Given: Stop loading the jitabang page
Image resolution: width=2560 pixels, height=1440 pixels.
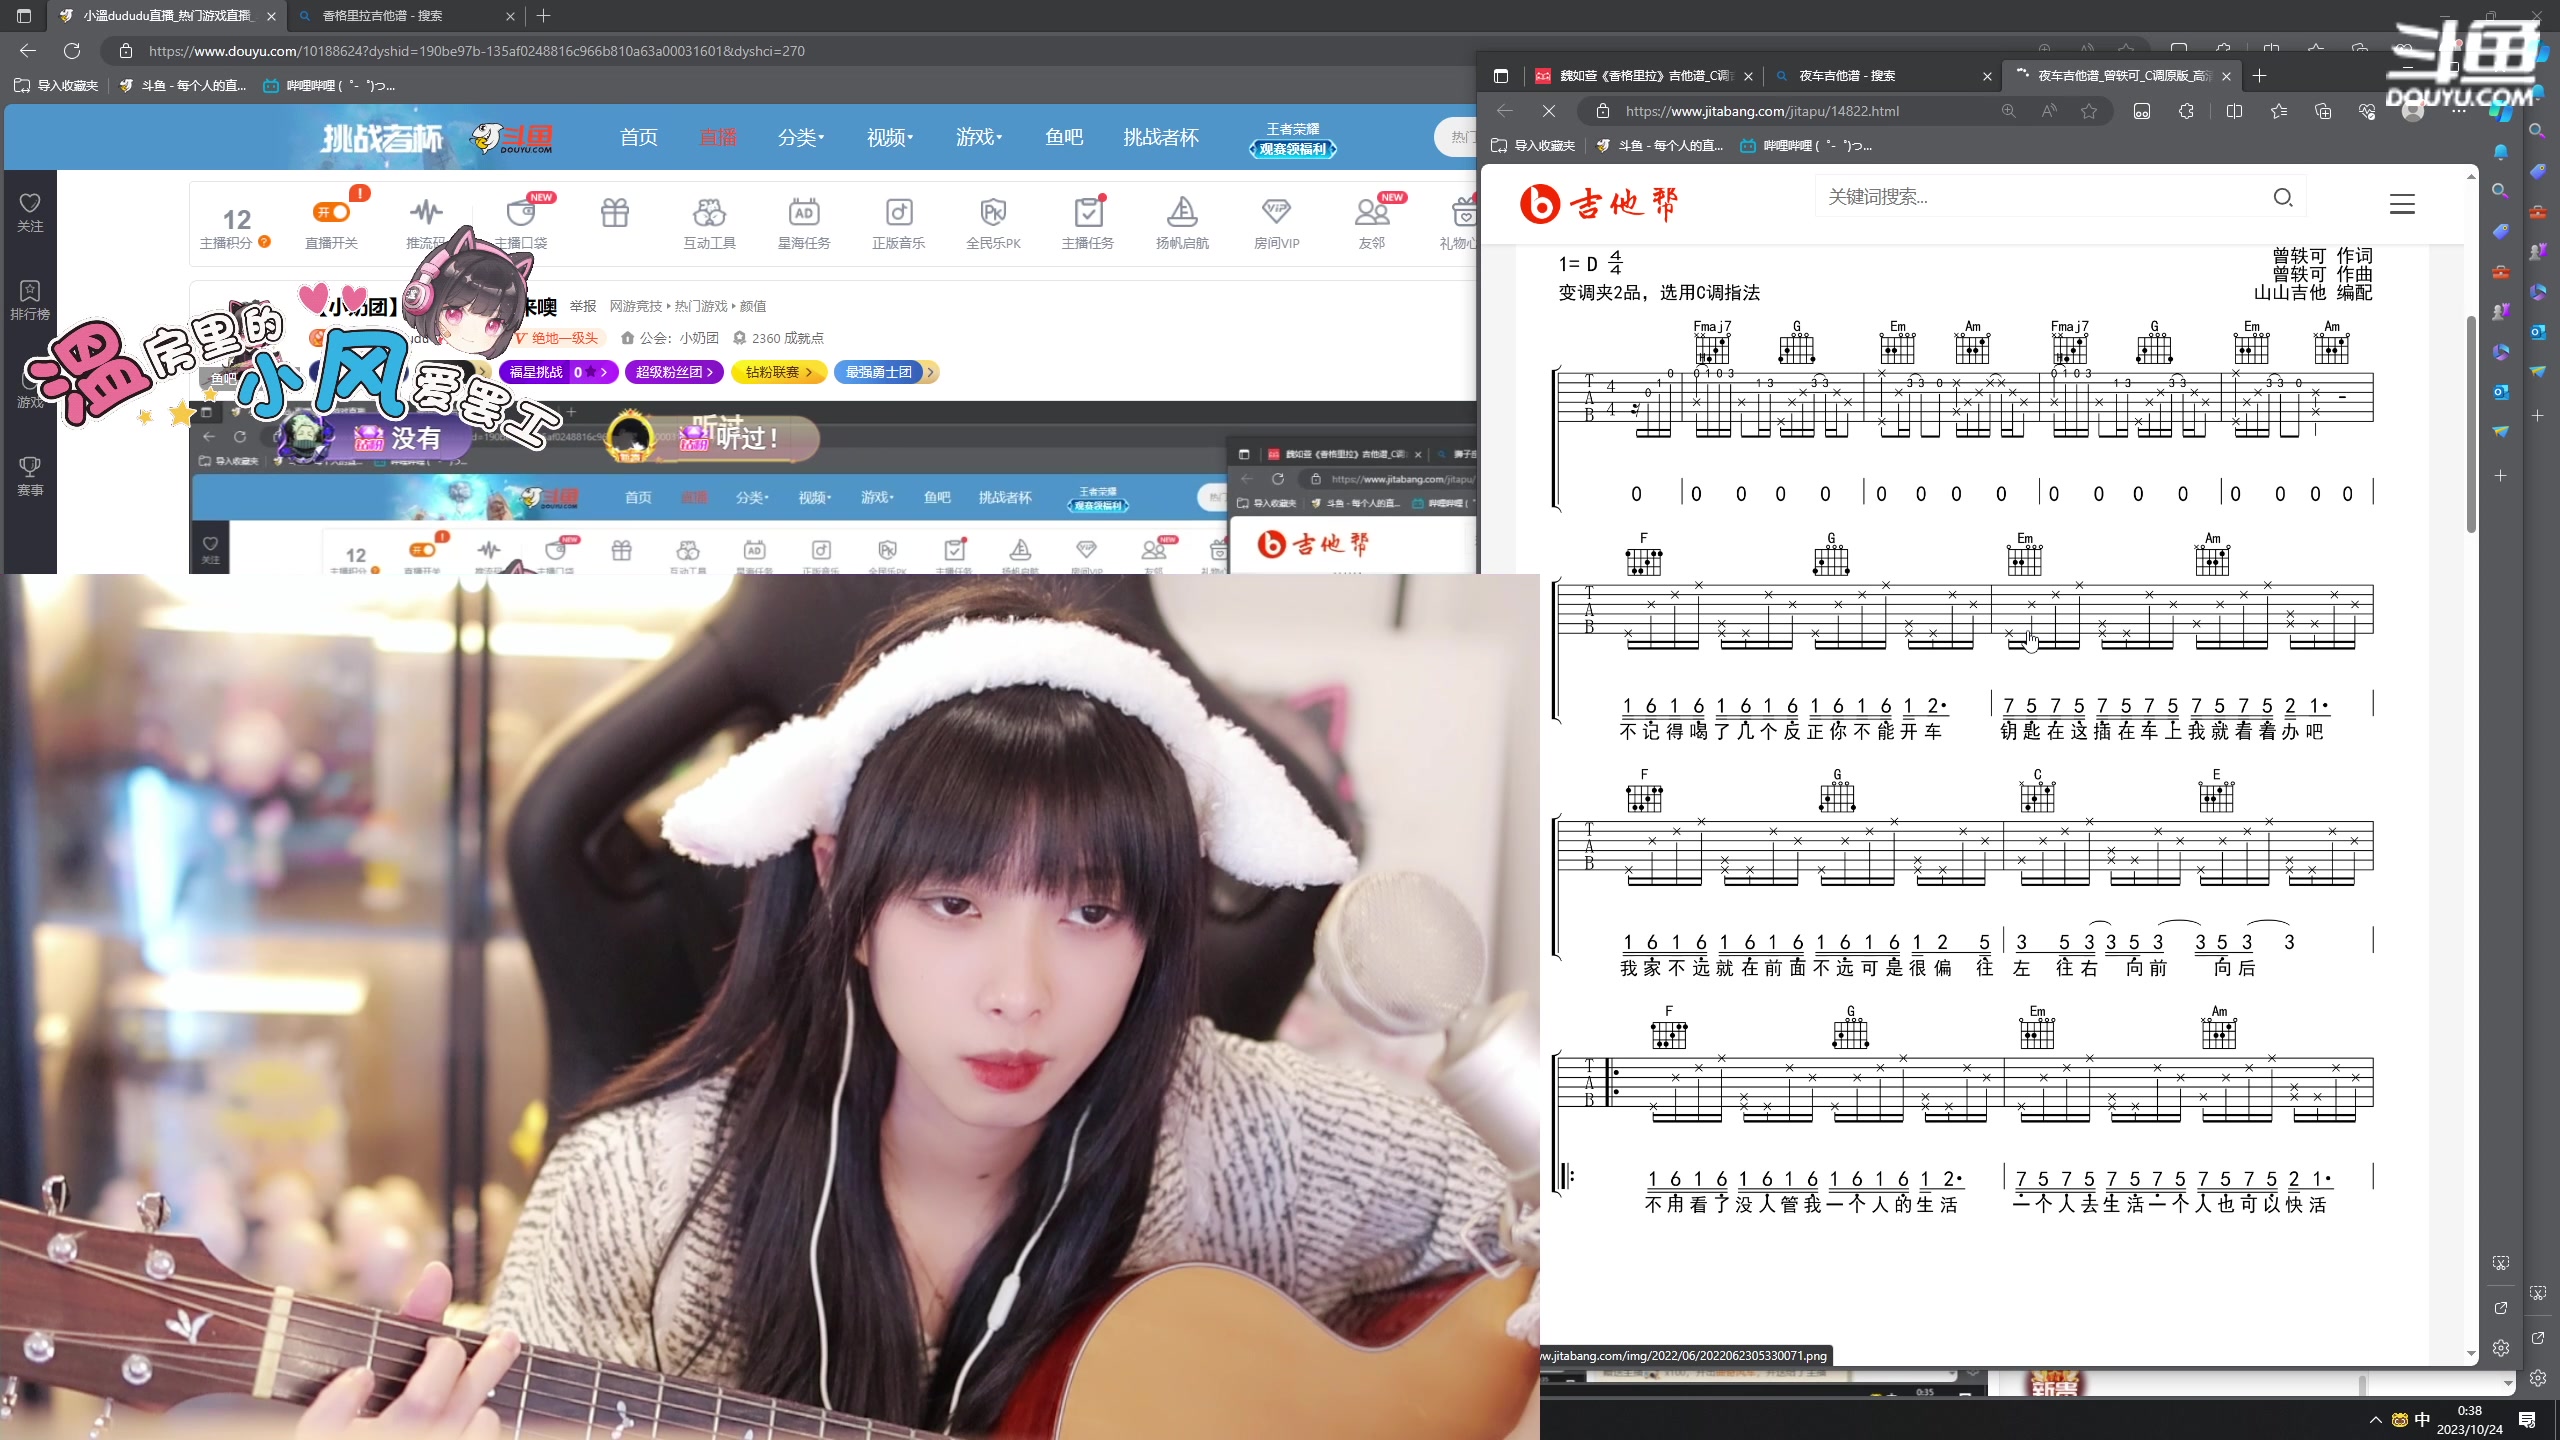Looking at the screenshot, I should (1549, 111).
